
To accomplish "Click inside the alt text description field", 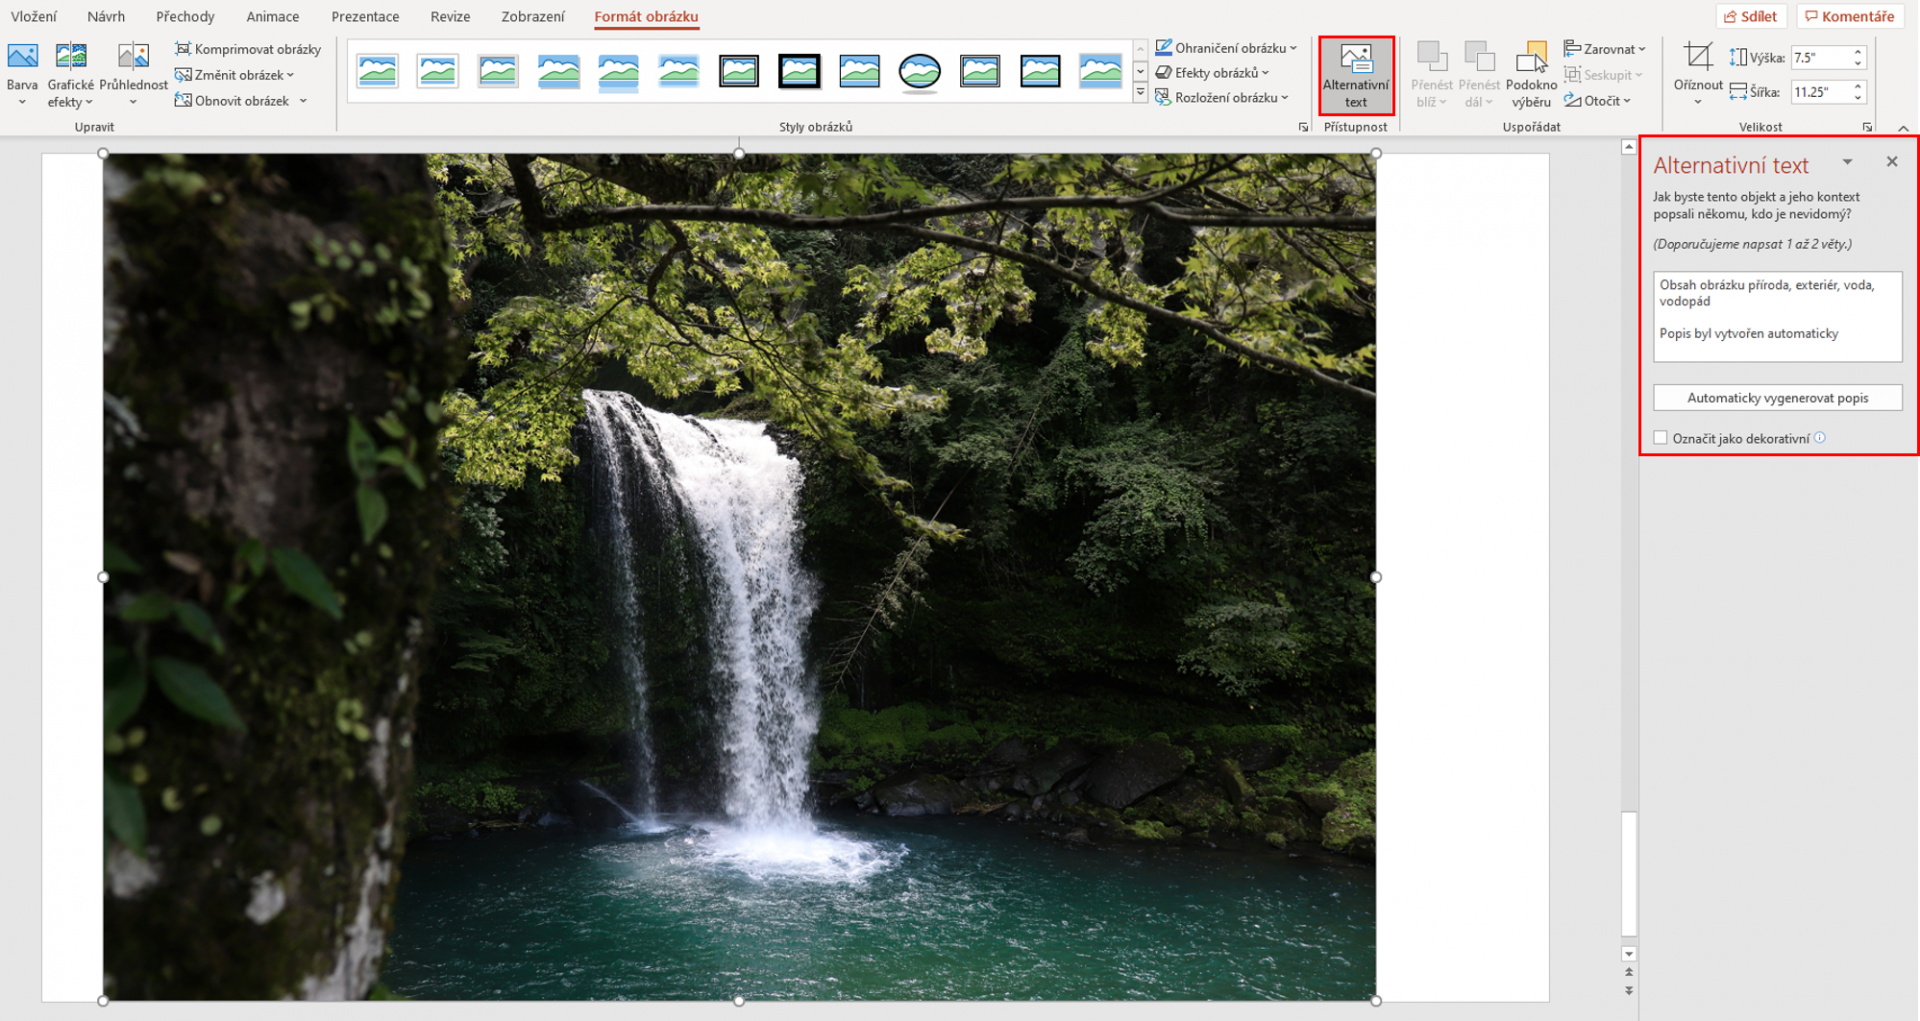I will (x=1777, y=315).
